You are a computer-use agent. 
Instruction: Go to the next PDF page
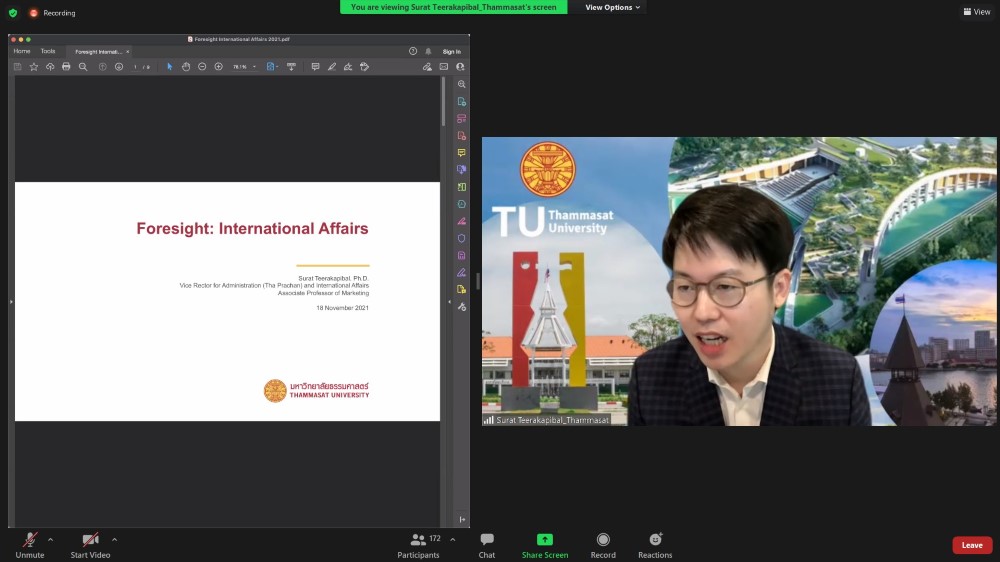pyautogui.click(x=118, y=67)
